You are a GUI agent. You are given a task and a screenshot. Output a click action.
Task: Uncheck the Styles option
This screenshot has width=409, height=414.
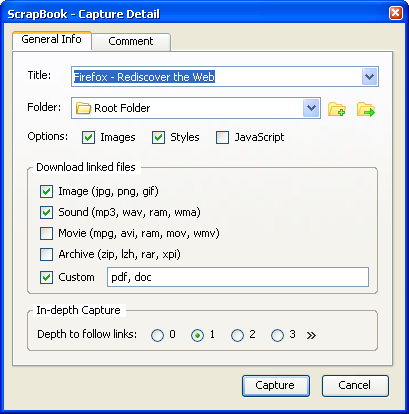click(158, 137)
